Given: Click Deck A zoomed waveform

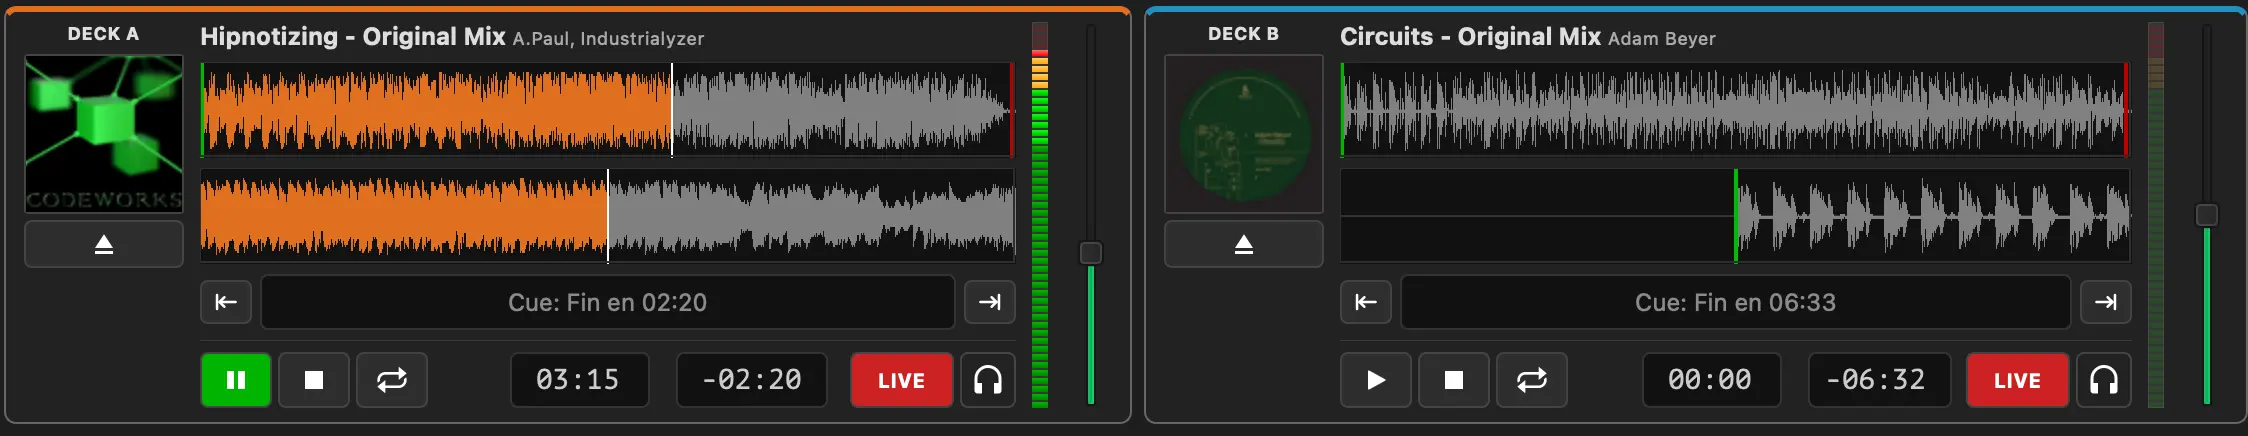Looking at the screenshot, I should point(608,216).
